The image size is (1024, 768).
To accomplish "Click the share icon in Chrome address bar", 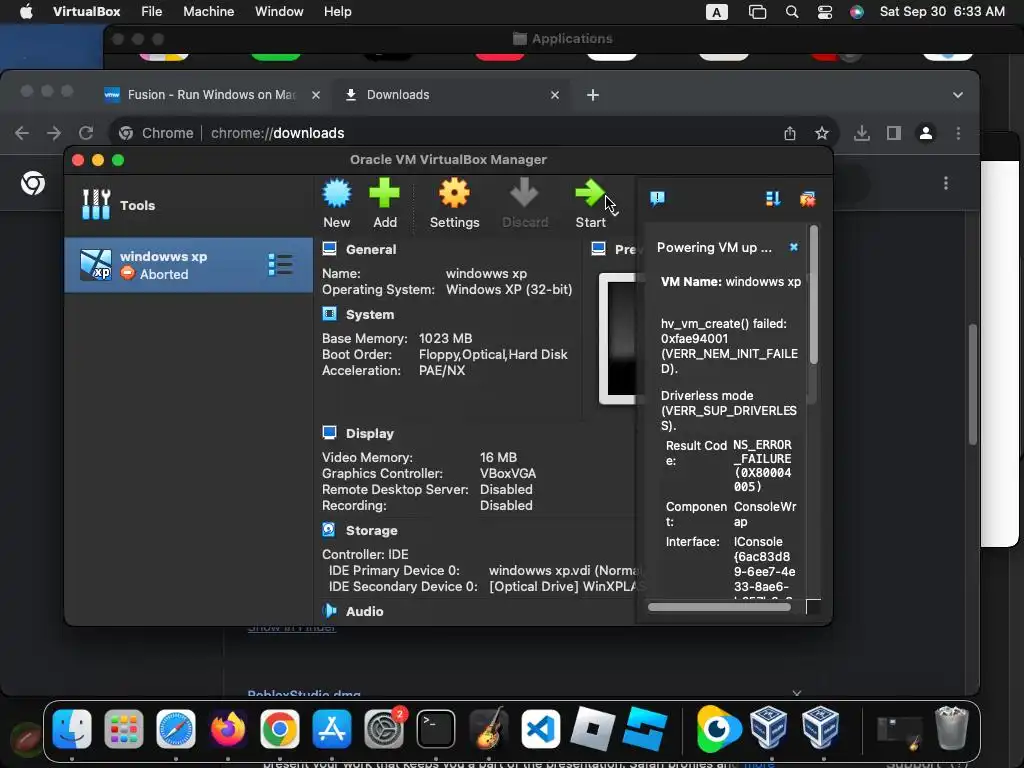I will (x=790, y=134).
